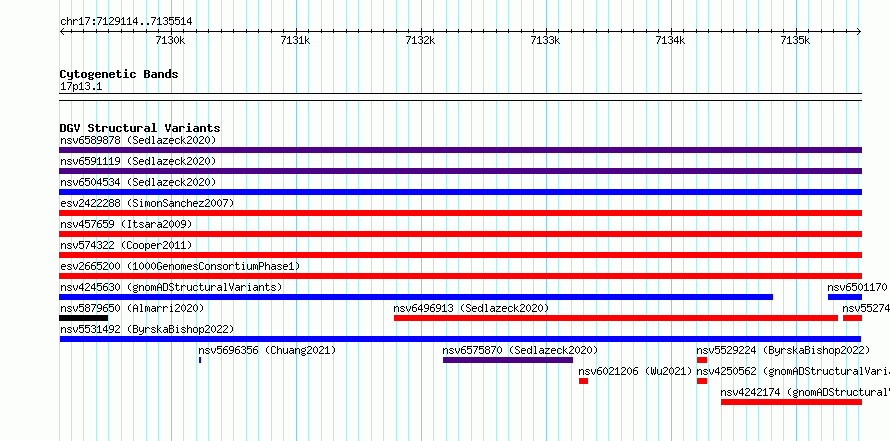Select small red bar under nsv5529224

[702, 360]
